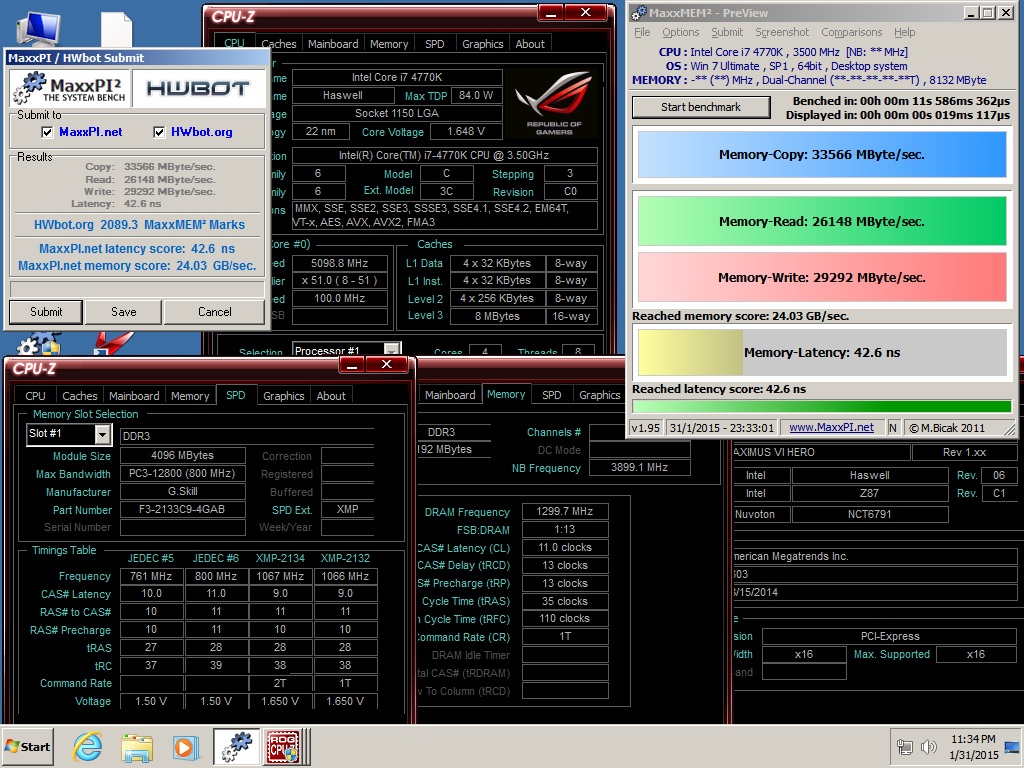Click the Memory-Copy blue result bar
Image resolution: width=1024 pixels, height=768 pixels.
point(822,155)
